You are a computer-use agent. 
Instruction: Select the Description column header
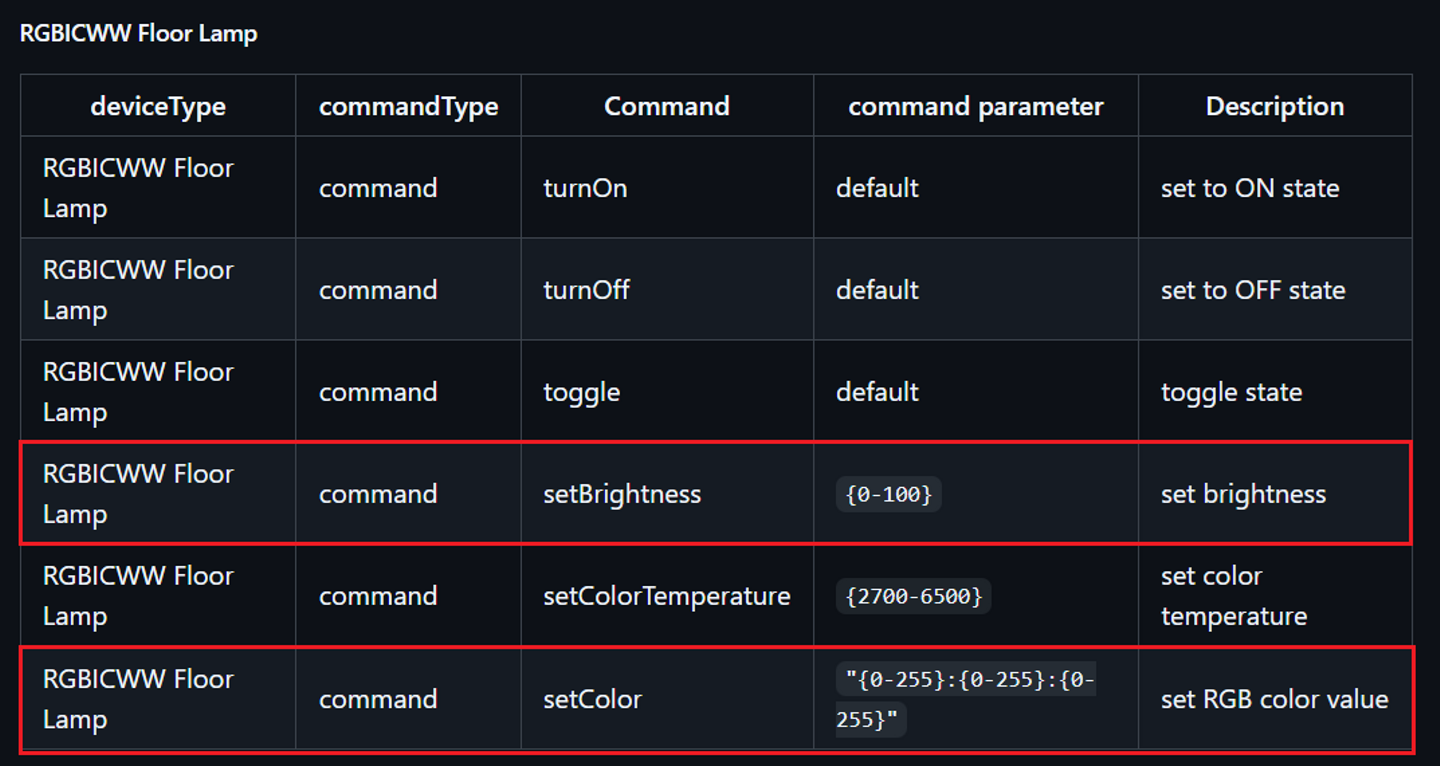click(1274, 106)
